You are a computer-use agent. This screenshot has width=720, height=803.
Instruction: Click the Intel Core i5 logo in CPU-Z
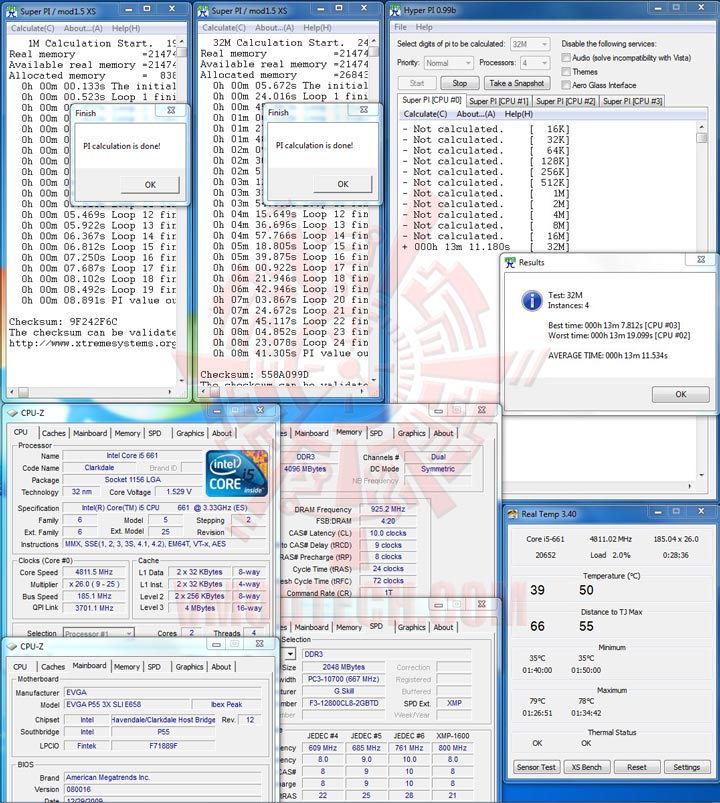237,474
